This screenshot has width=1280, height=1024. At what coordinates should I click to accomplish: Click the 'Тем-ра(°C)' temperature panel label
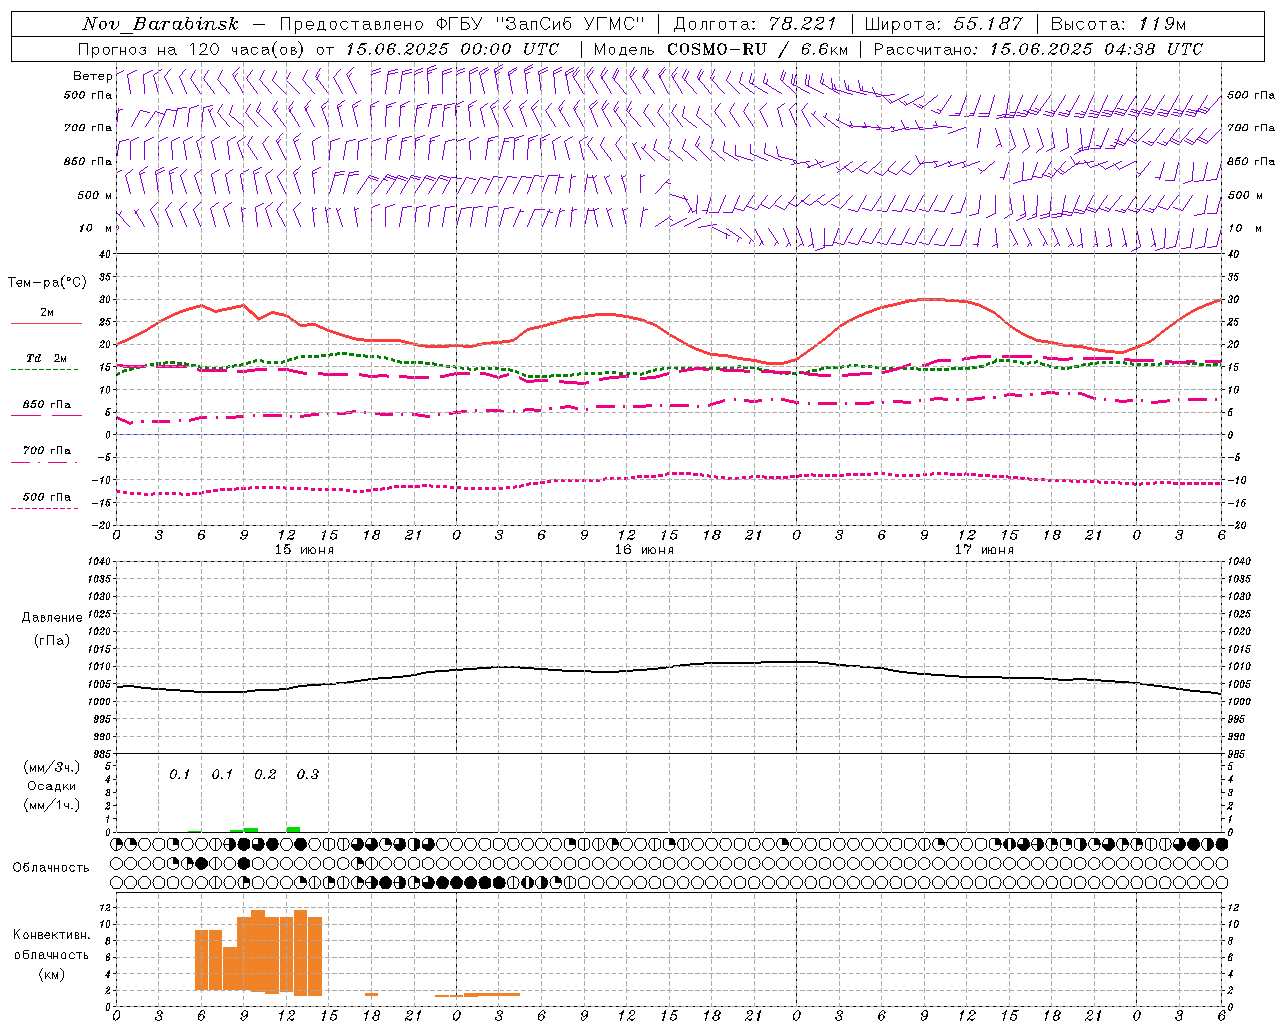coord(47,283)
